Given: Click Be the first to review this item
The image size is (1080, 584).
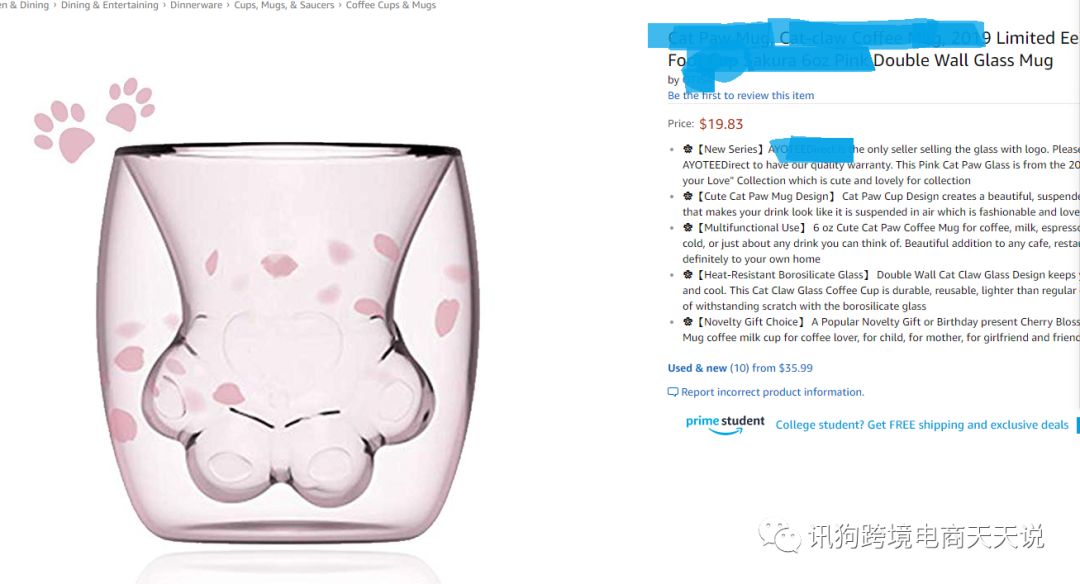Looking at the screenshot, I should [740, 96].
